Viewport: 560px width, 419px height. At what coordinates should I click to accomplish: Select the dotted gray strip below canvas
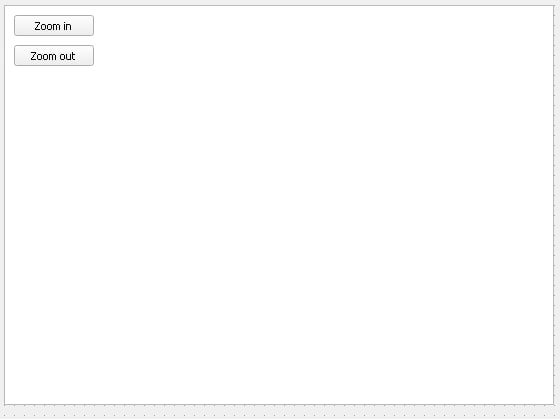(x=280, y=412)
